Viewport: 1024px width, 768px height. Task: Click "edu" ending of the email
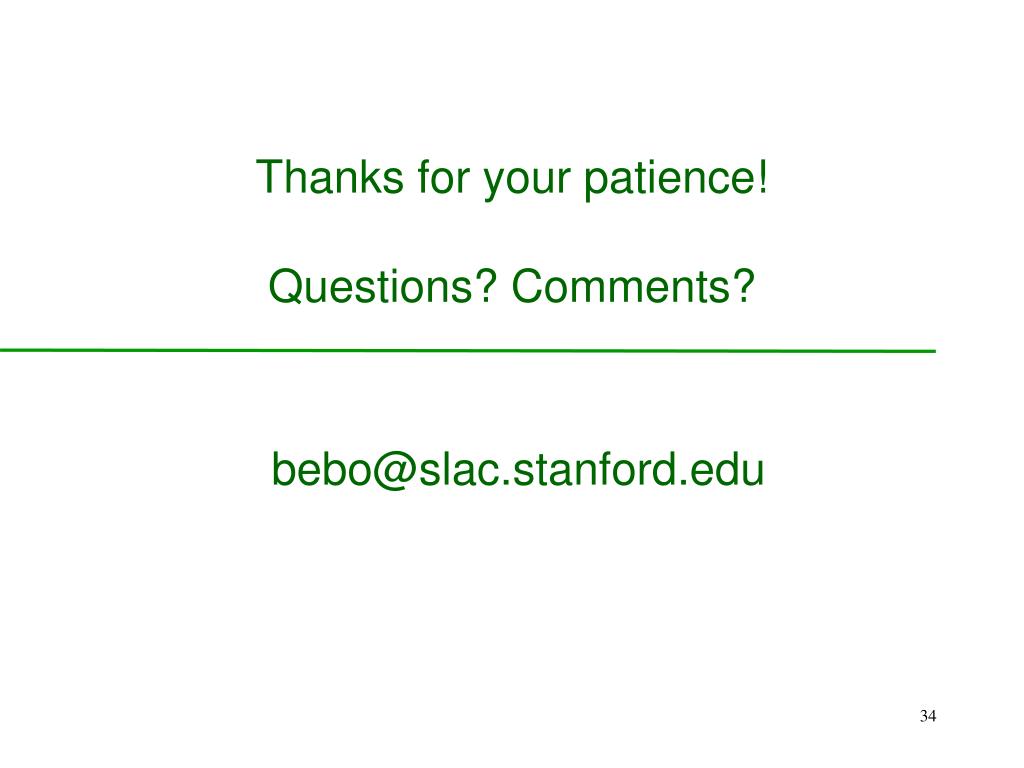pos(726,469)
